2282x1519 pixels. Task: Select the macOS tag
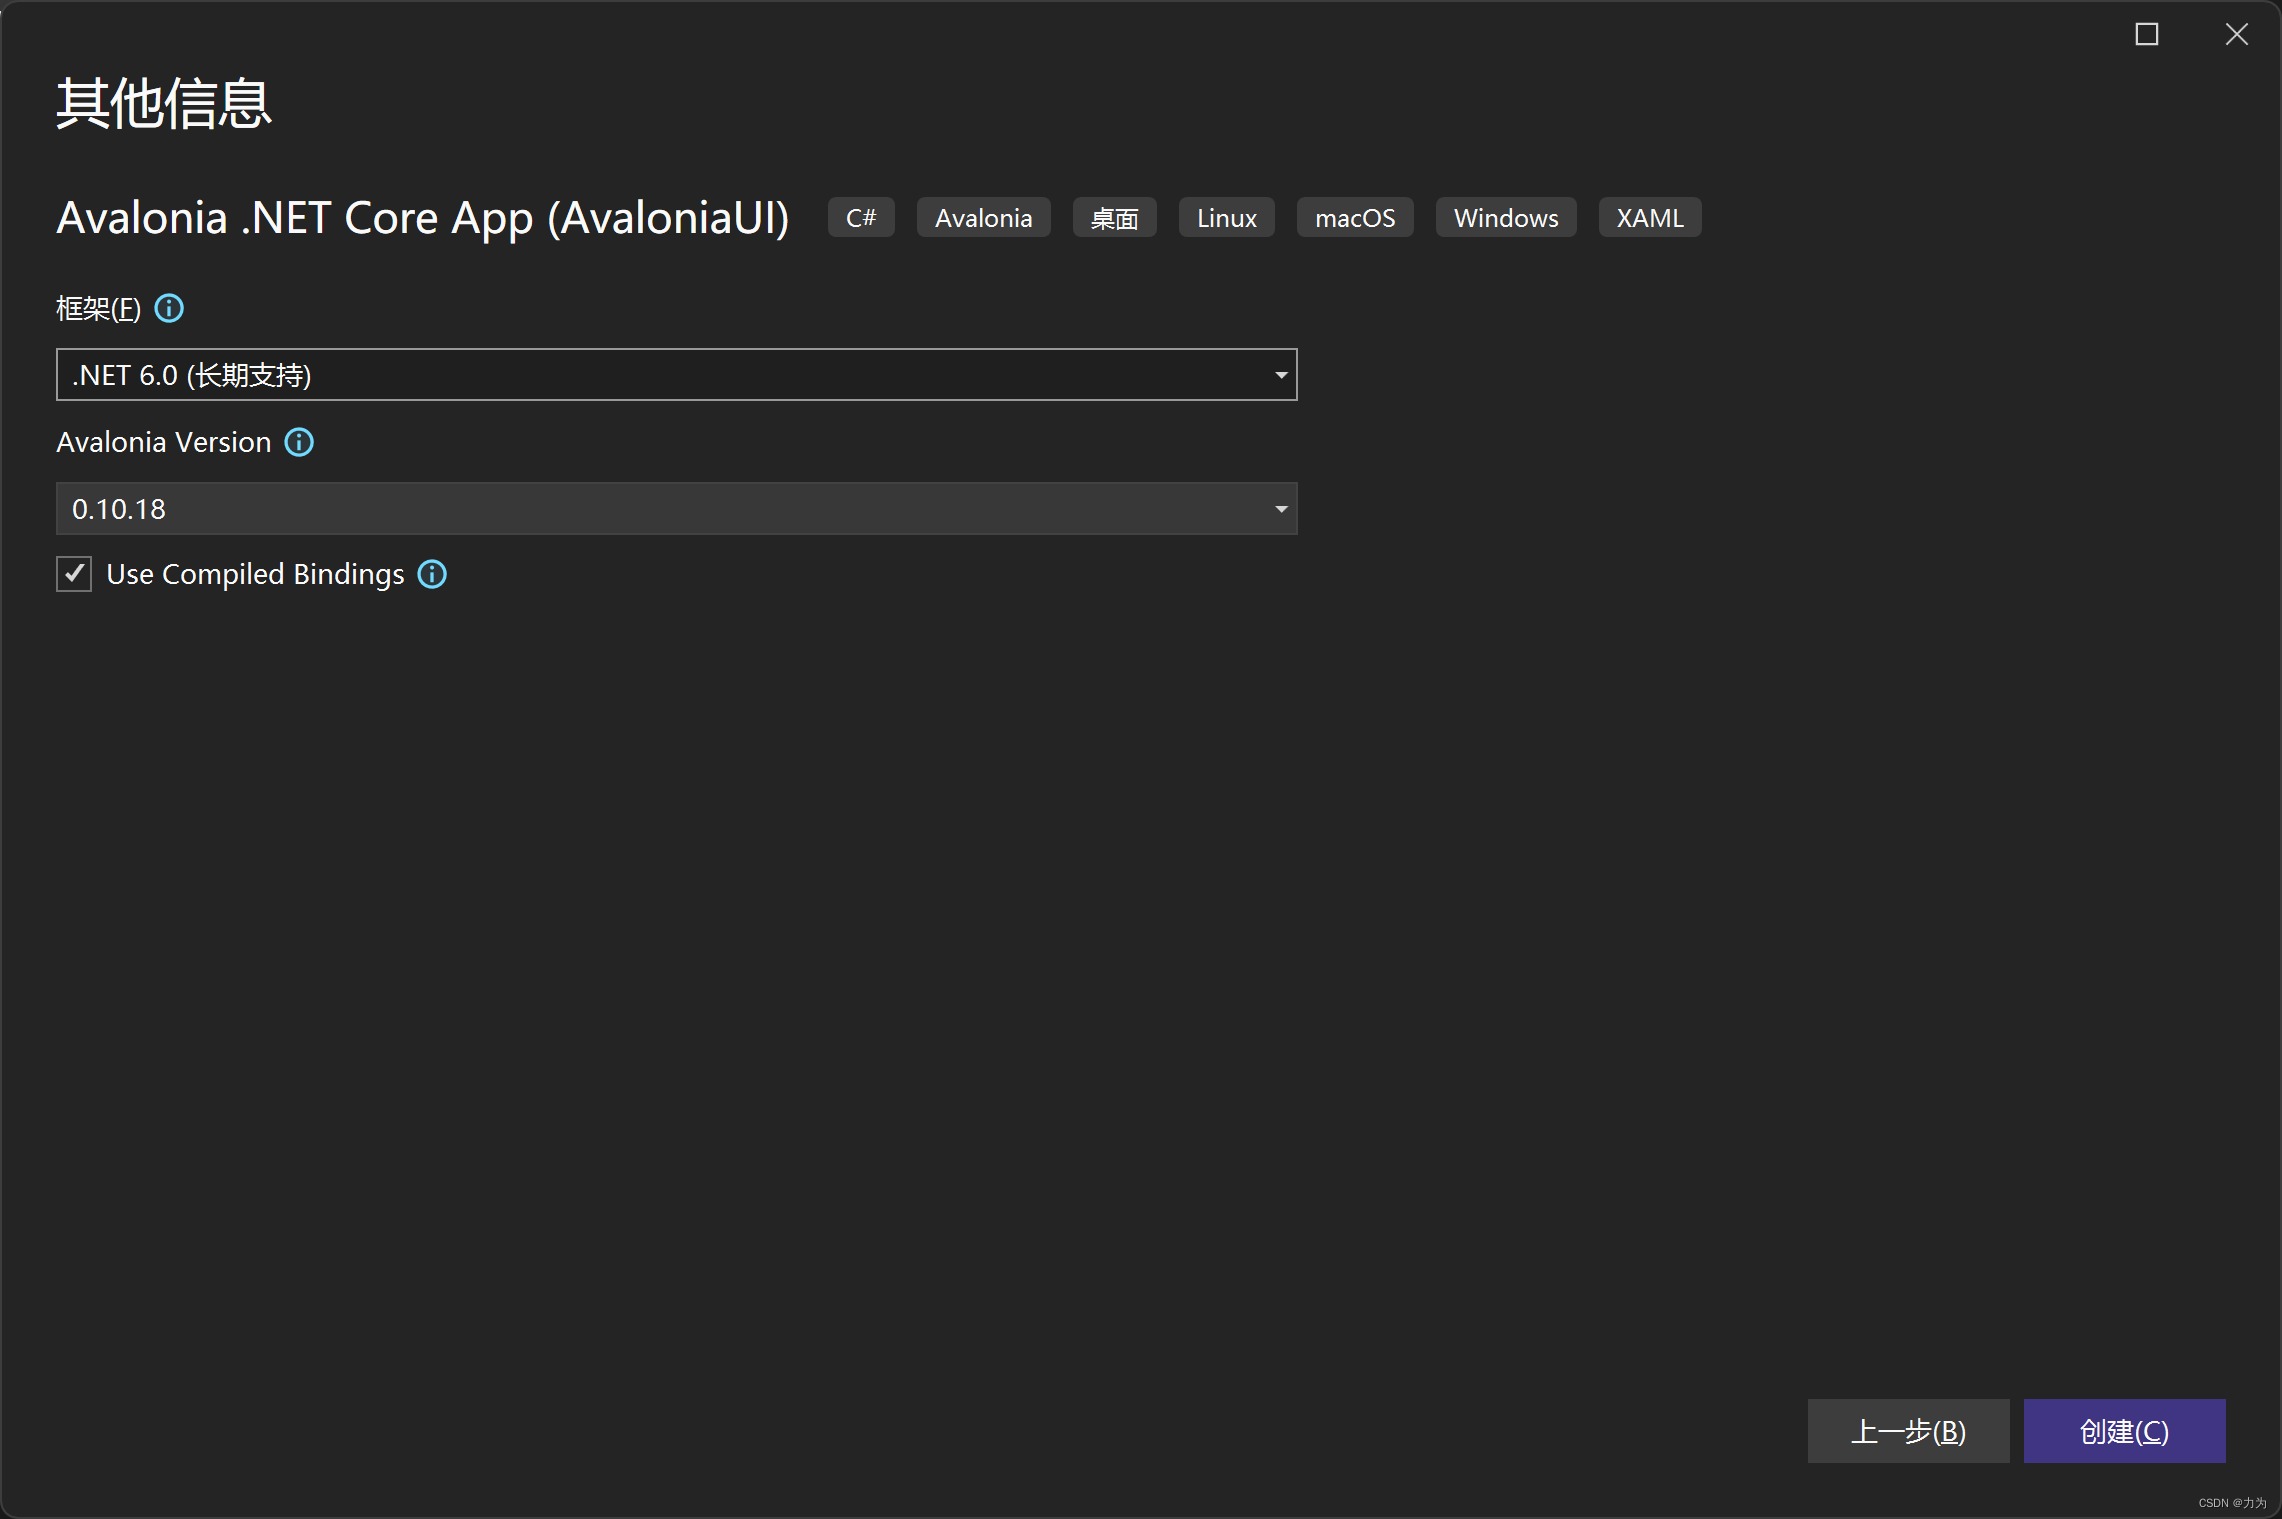[1355, 217]
